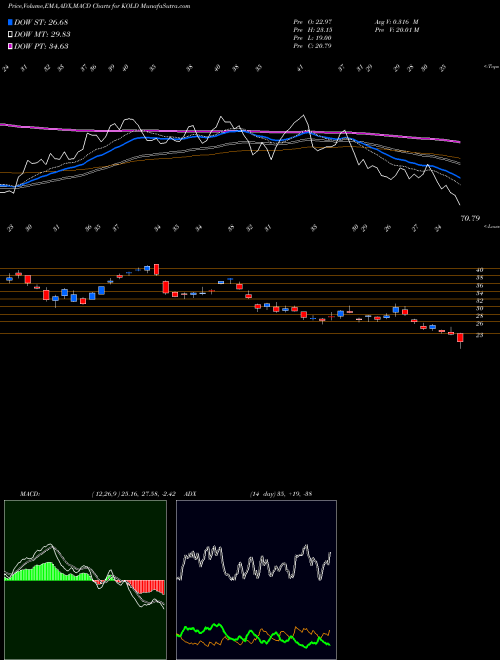500x660 pixels.
Task: Click the 'Pre C: 20.79' value
Action: [x=314, y=46]
